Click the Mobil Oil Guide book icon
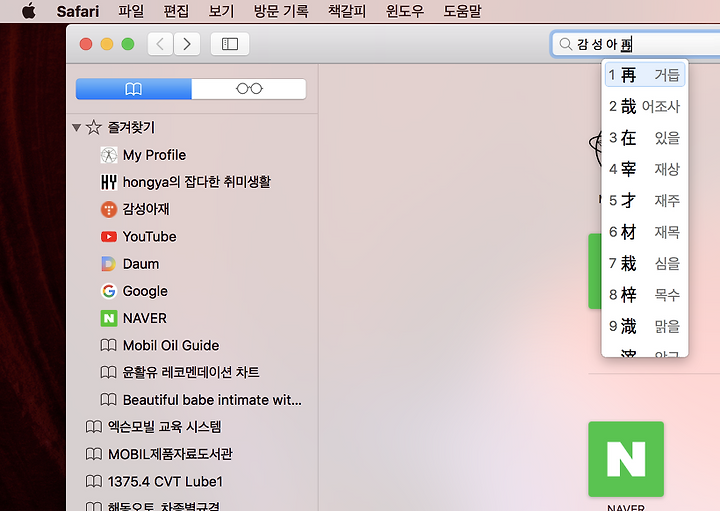This screenshot has height=511, width=720. 108,345
